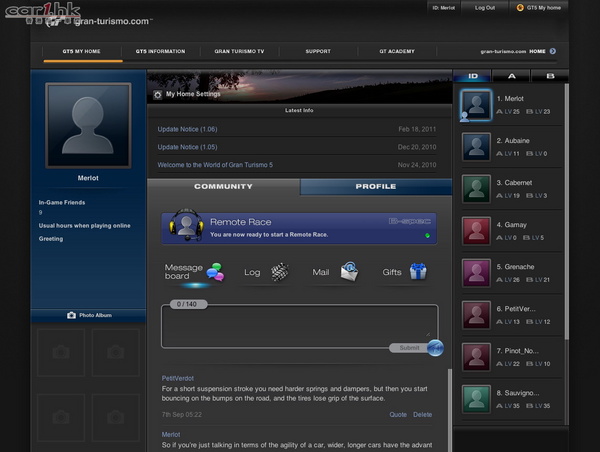Open the GT ACADEMY navigation tab

pos(397,51)
